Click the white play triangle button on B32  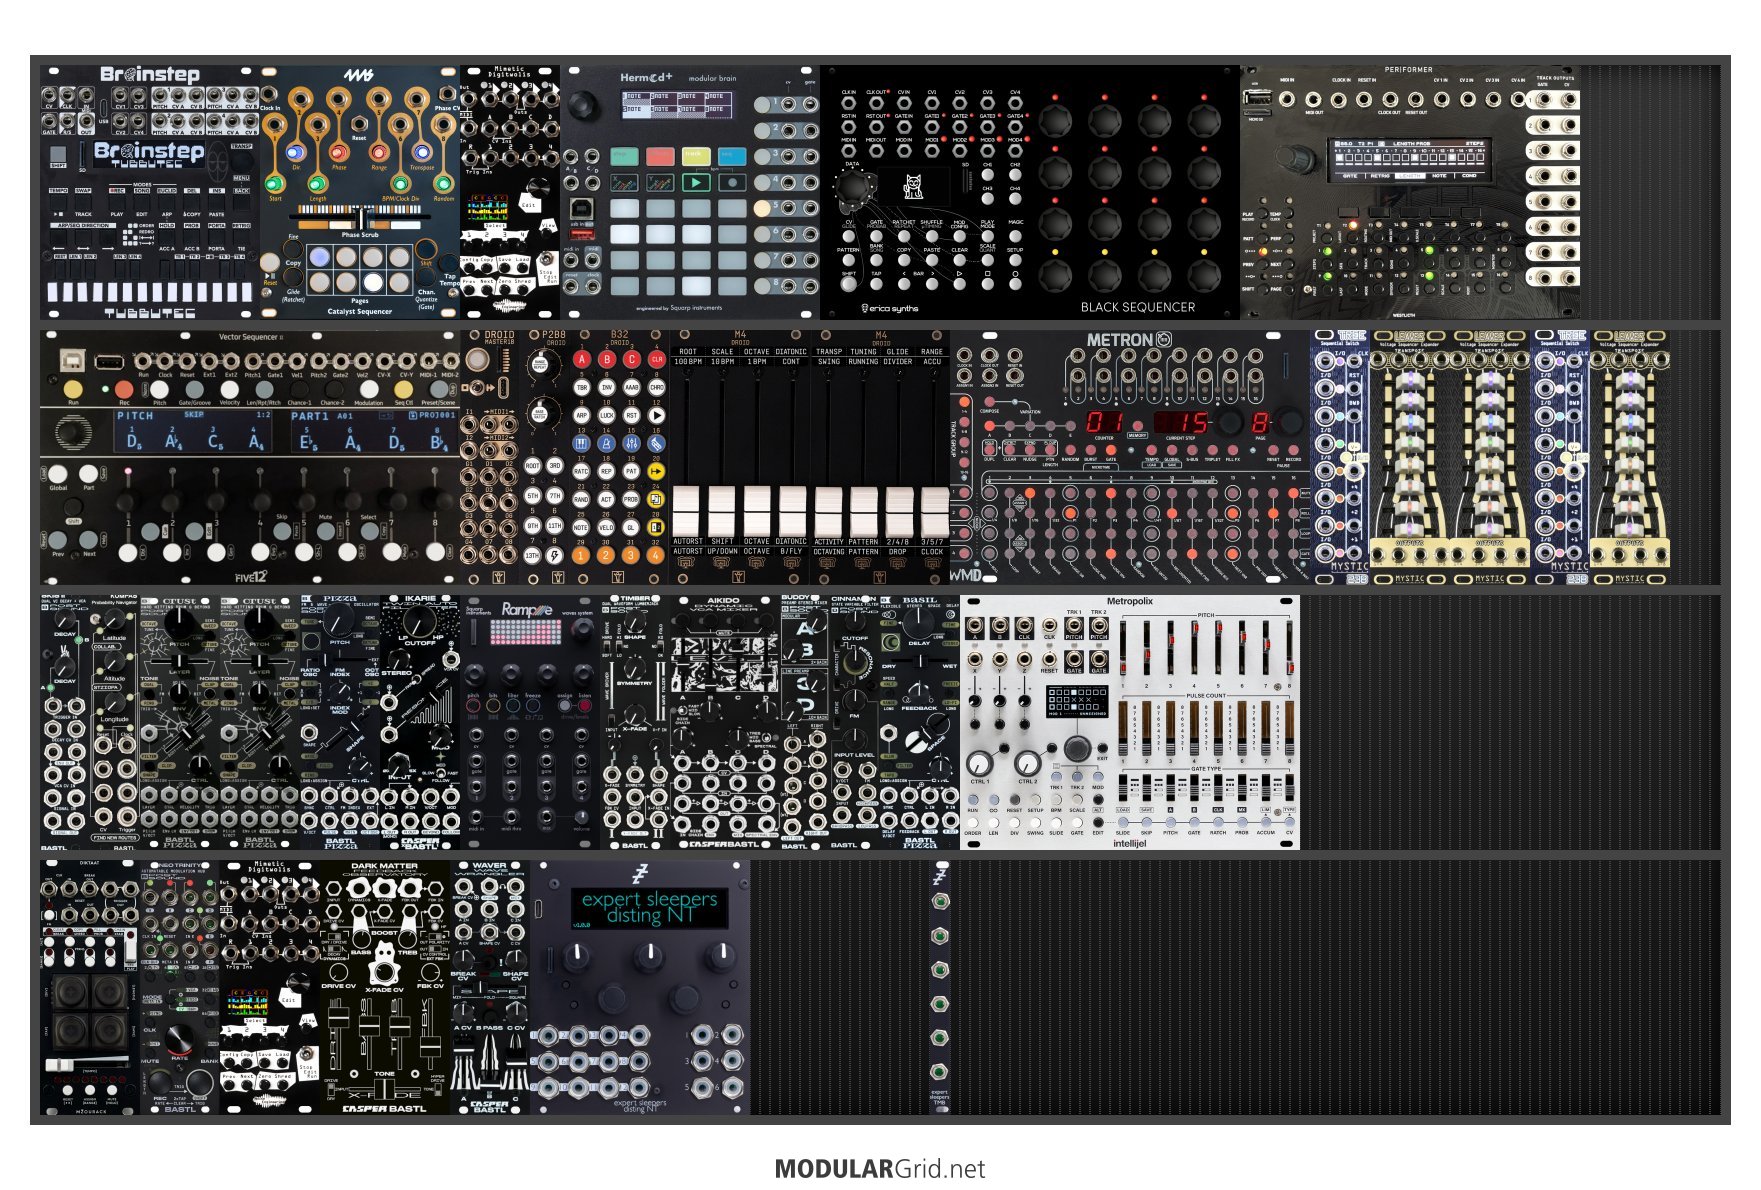pos(656,415)
